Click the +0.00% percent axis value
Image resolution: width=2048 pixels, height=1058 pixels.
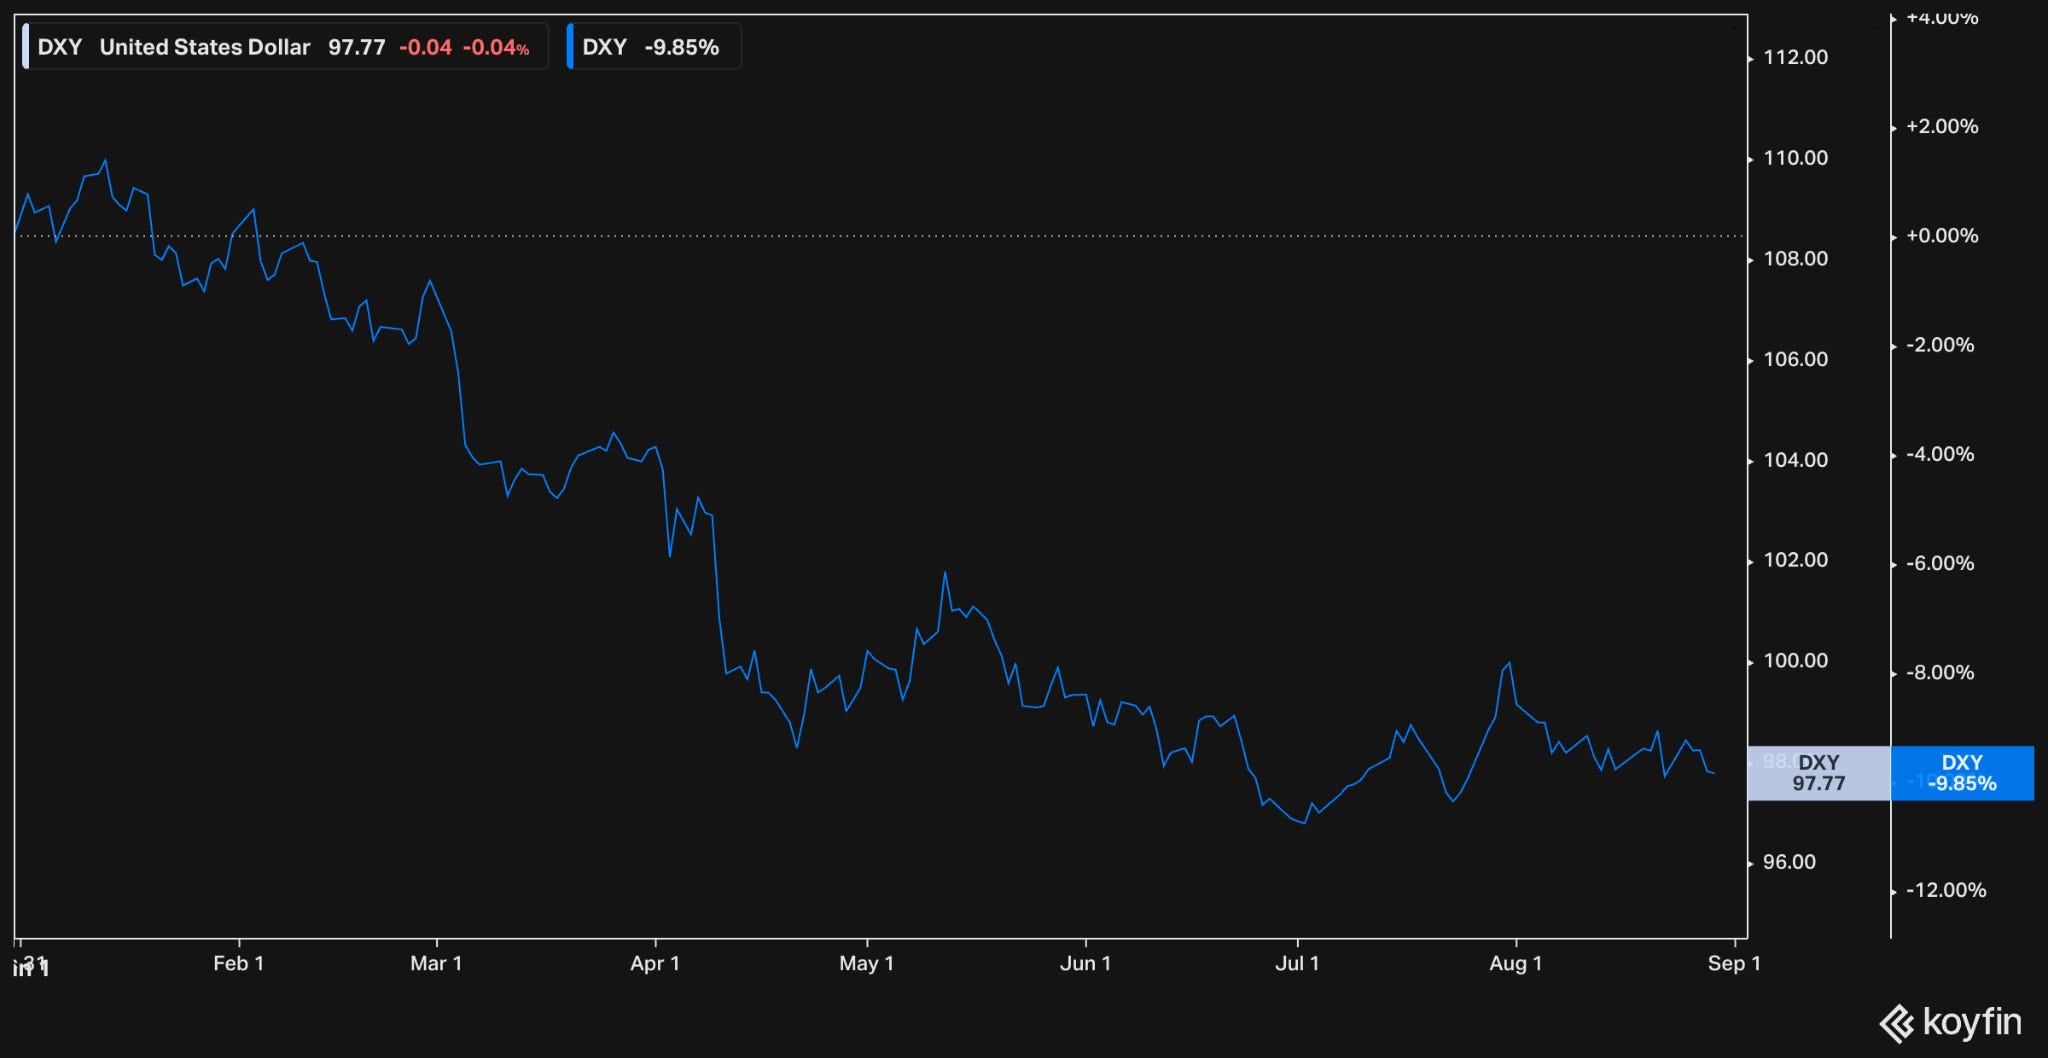(1942, 236)
